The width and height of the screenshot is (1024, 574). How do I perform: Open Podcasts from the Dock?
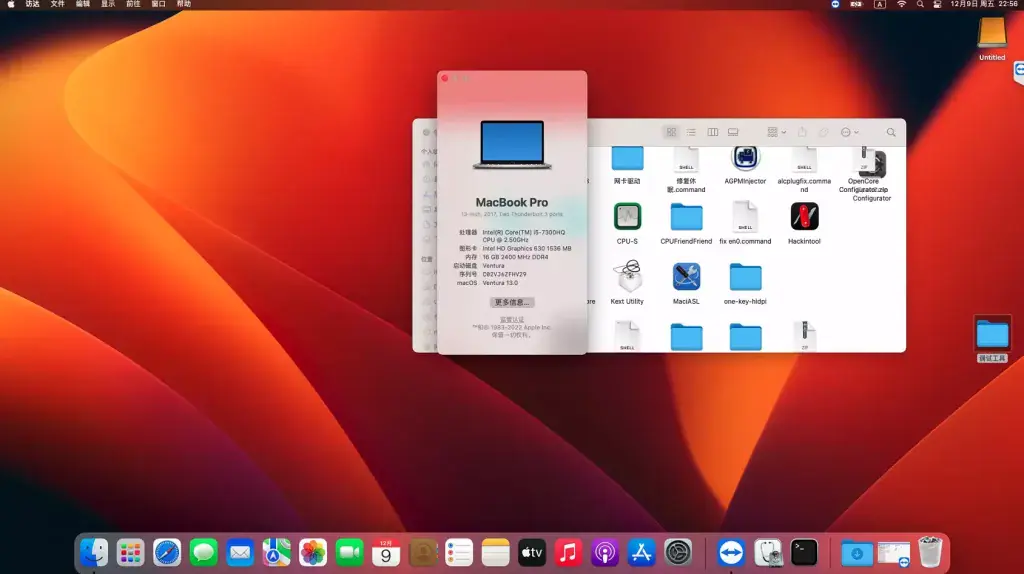(x=605, y=552)
